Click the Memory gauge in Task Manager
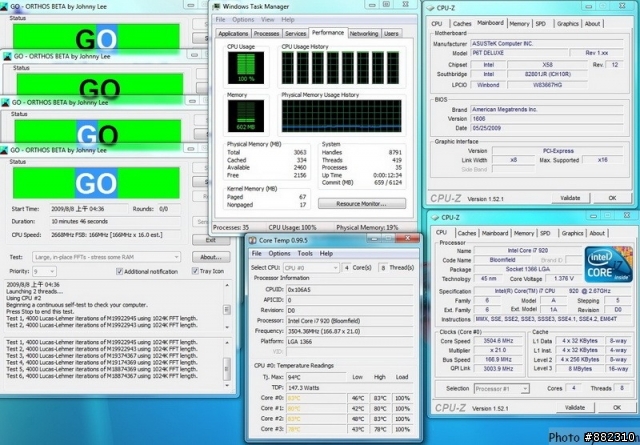Image resolution: width=640 pixels, height=445 pixels. pyautogui.click(x=246, y=116)
